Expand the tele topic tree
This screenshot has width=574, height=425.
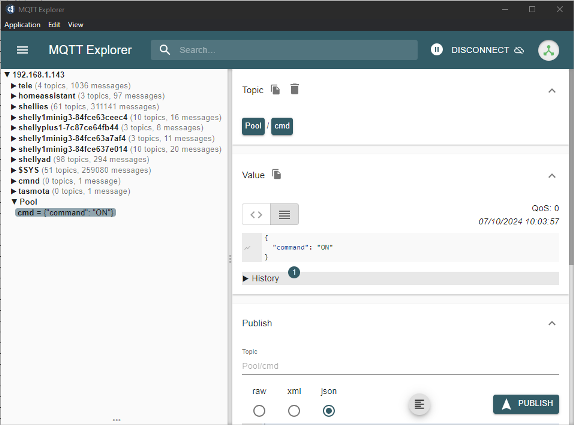(x=14, y=86)
